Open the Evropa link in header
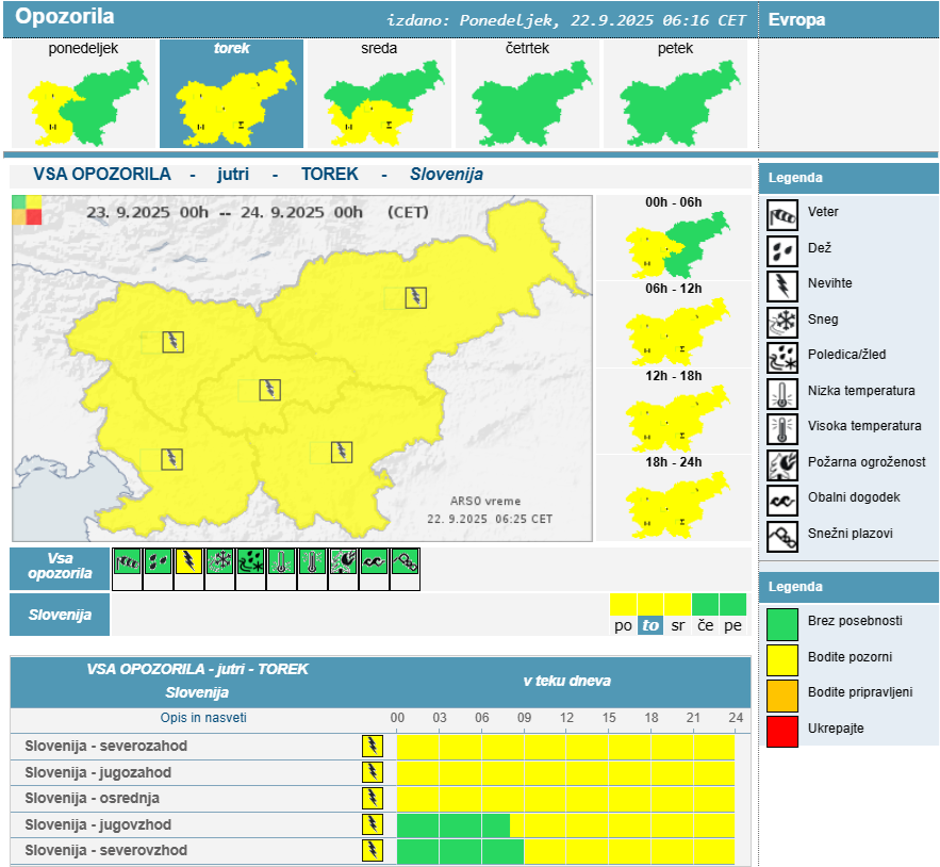The height and width of the screenshot is (867, 940). pos(796,19)
